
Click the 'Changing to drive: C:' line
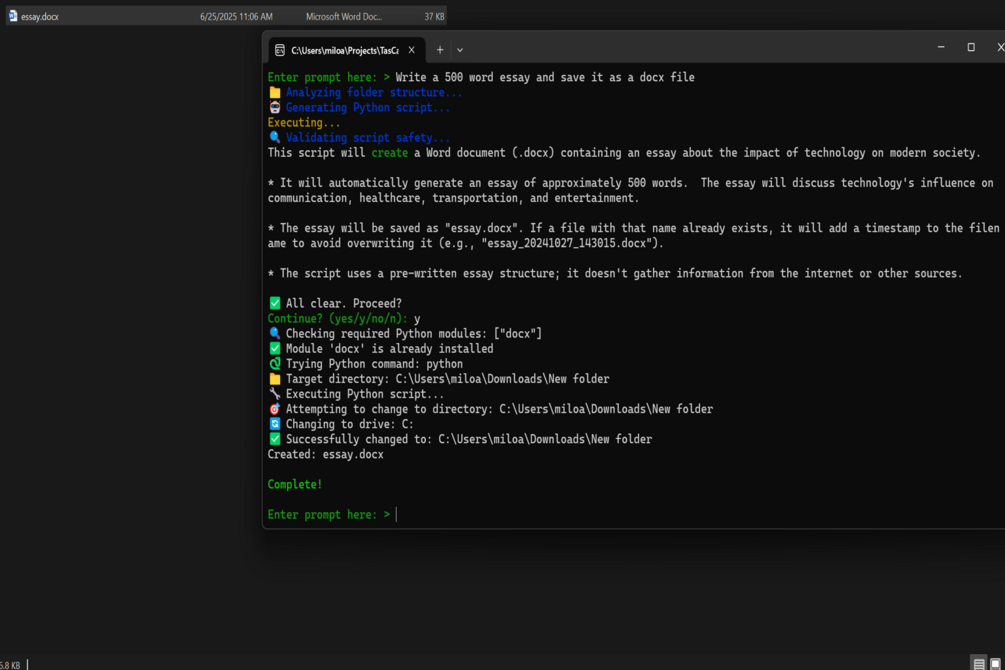click(341, 424)
